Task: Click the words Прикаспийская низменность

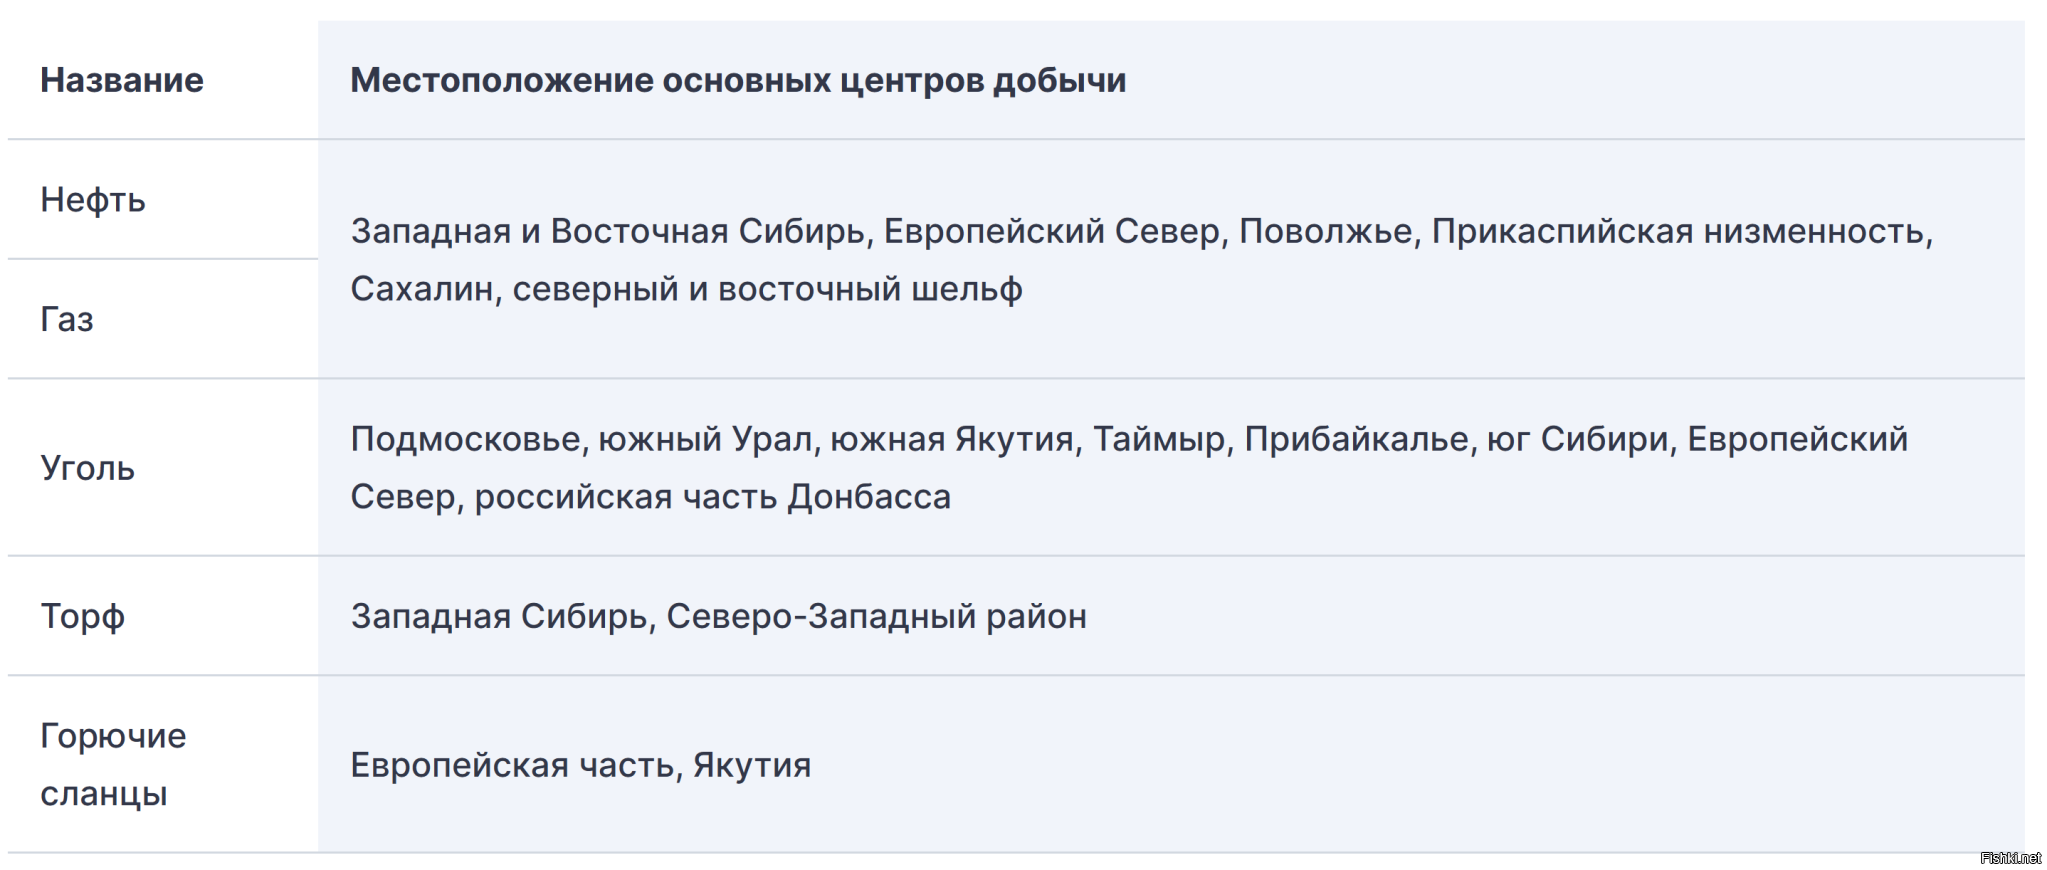Action: pos(1680,231)
